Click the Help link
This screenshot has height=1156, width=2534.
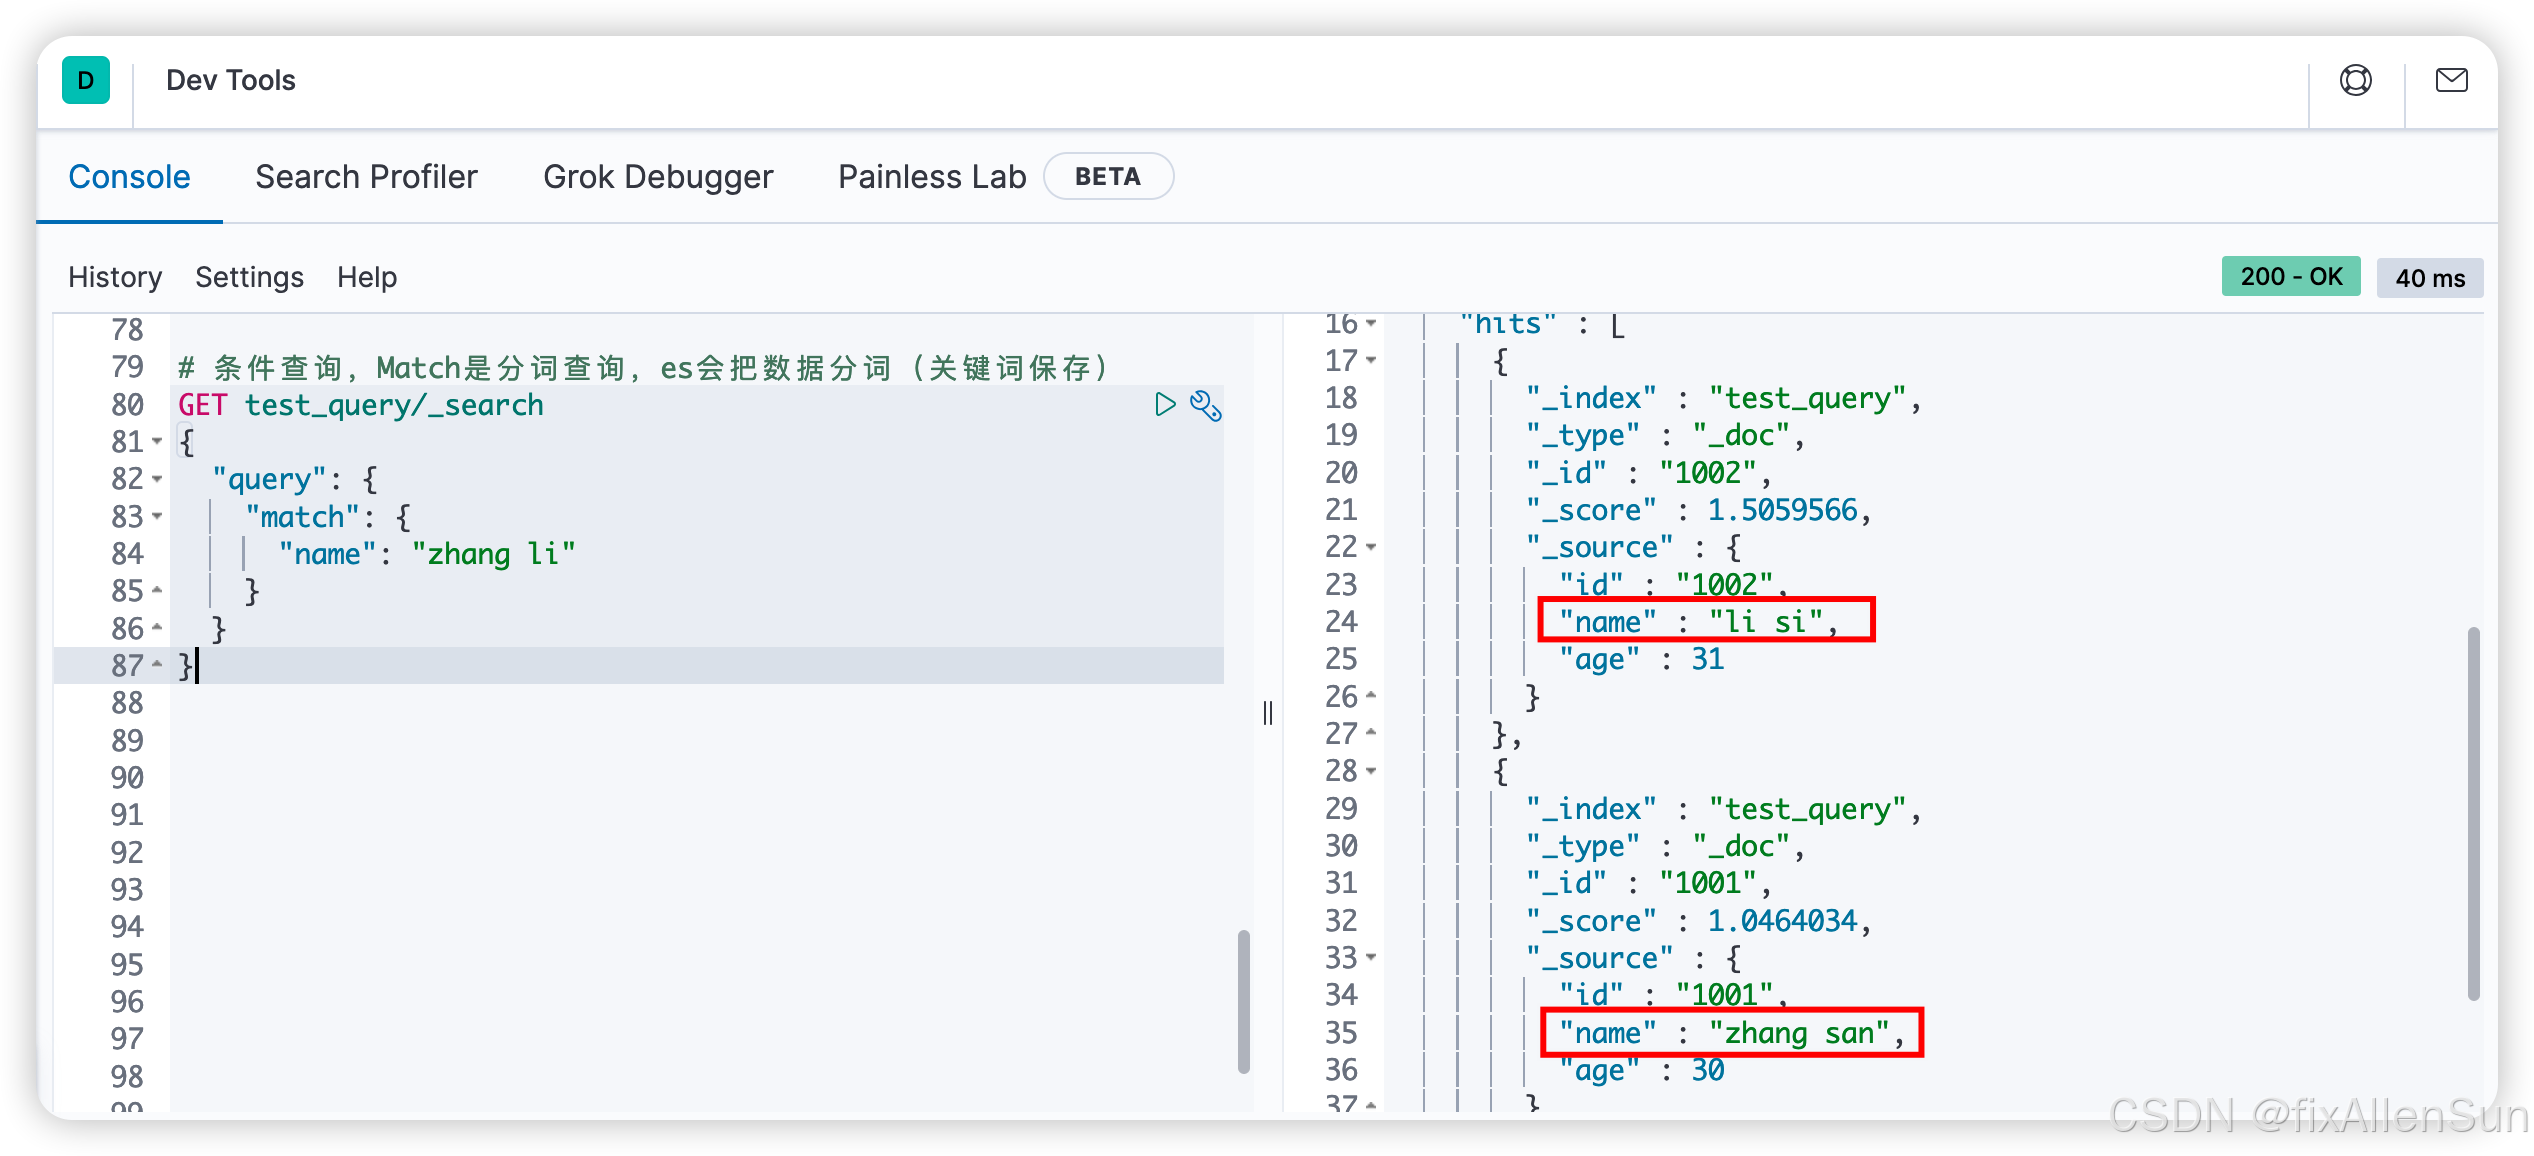367,277
